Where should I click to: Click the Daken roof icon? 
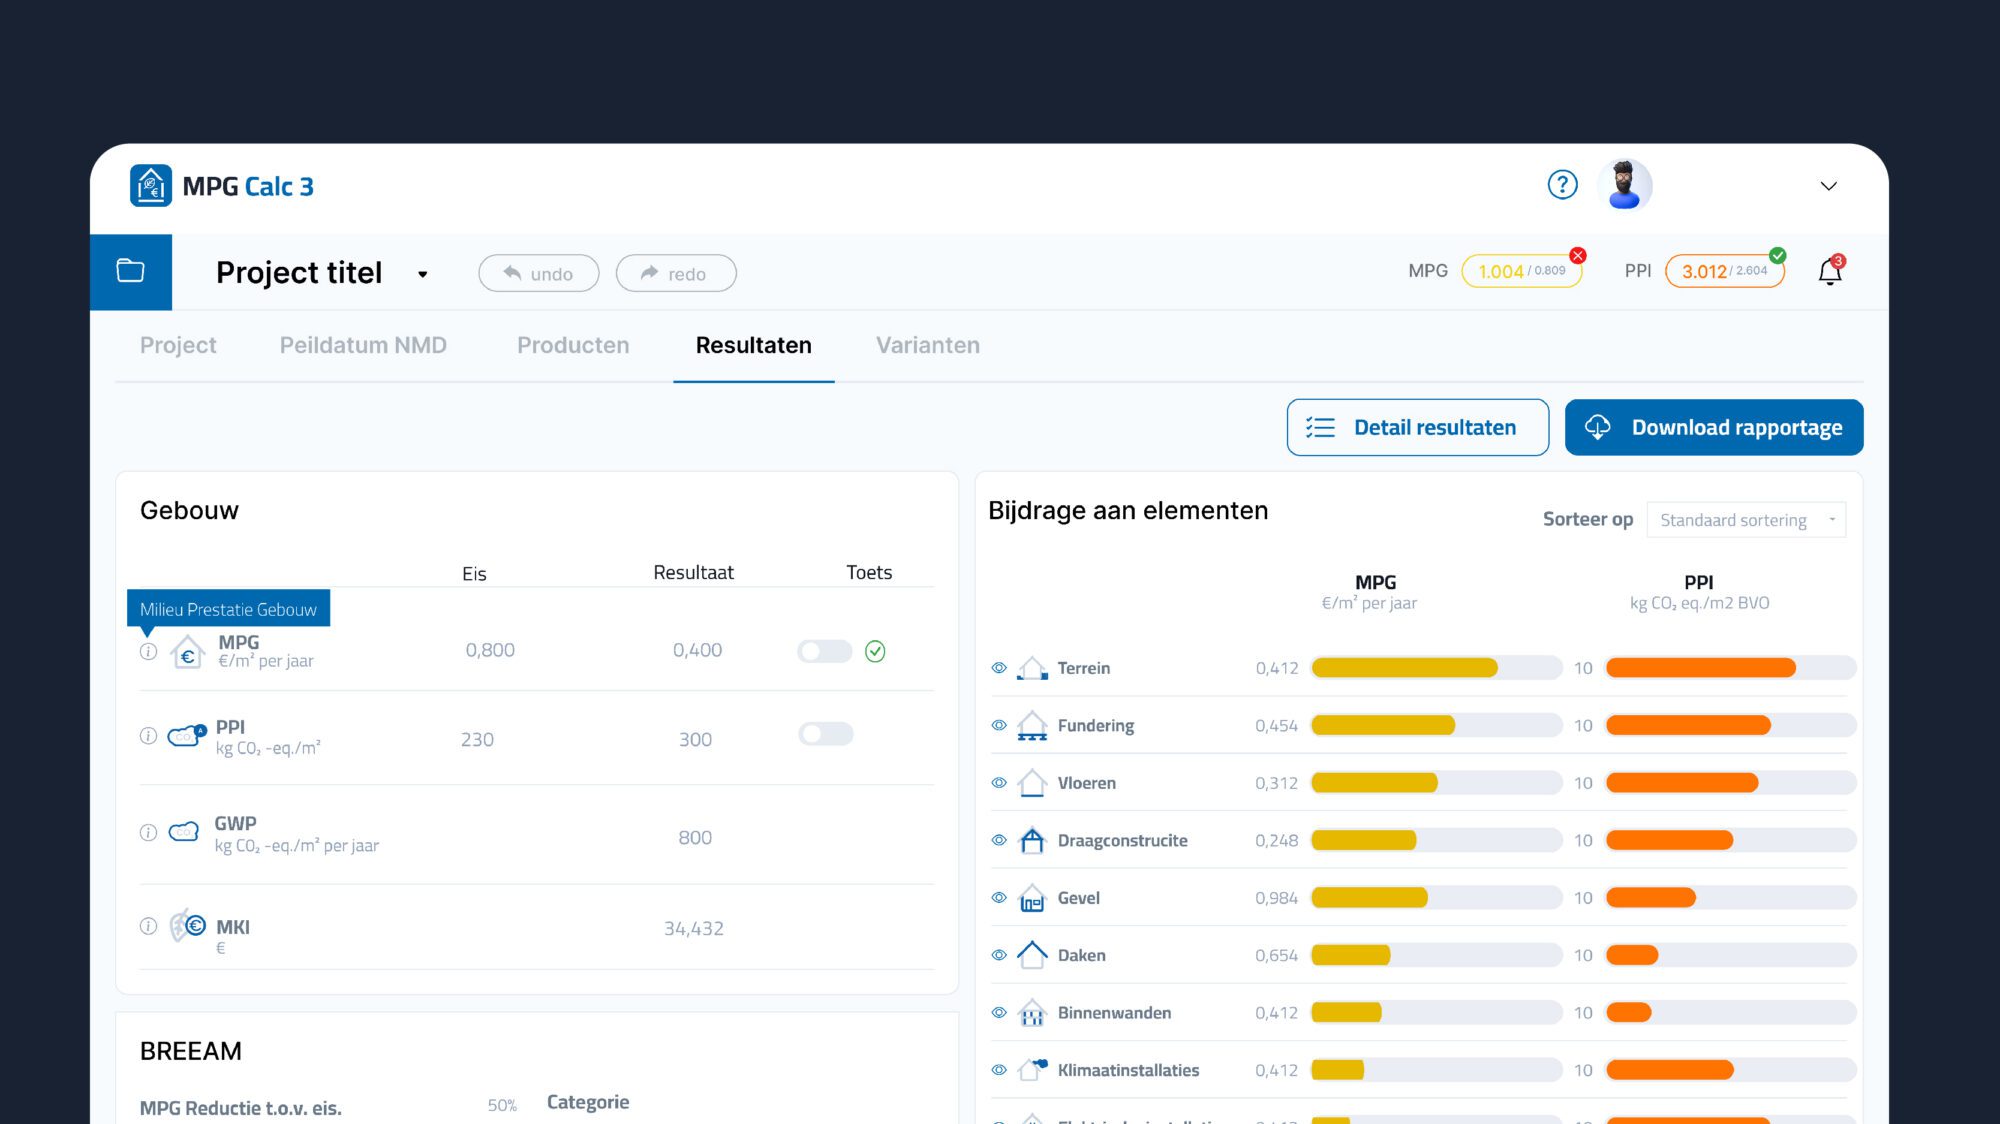pyautogui.click(x=1032, y=955)
